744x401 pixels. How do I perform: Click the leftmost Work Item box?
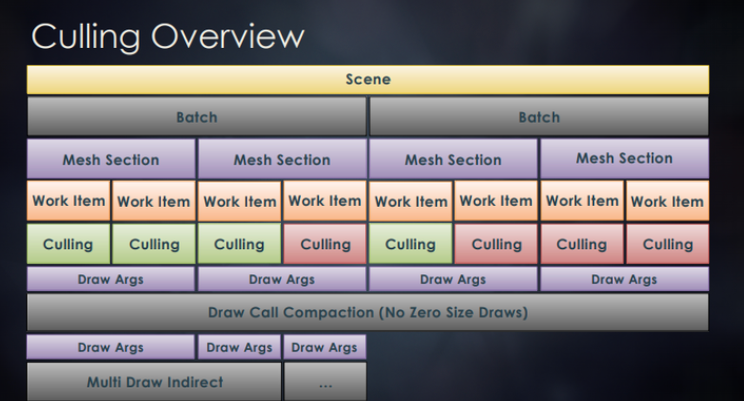68,201
